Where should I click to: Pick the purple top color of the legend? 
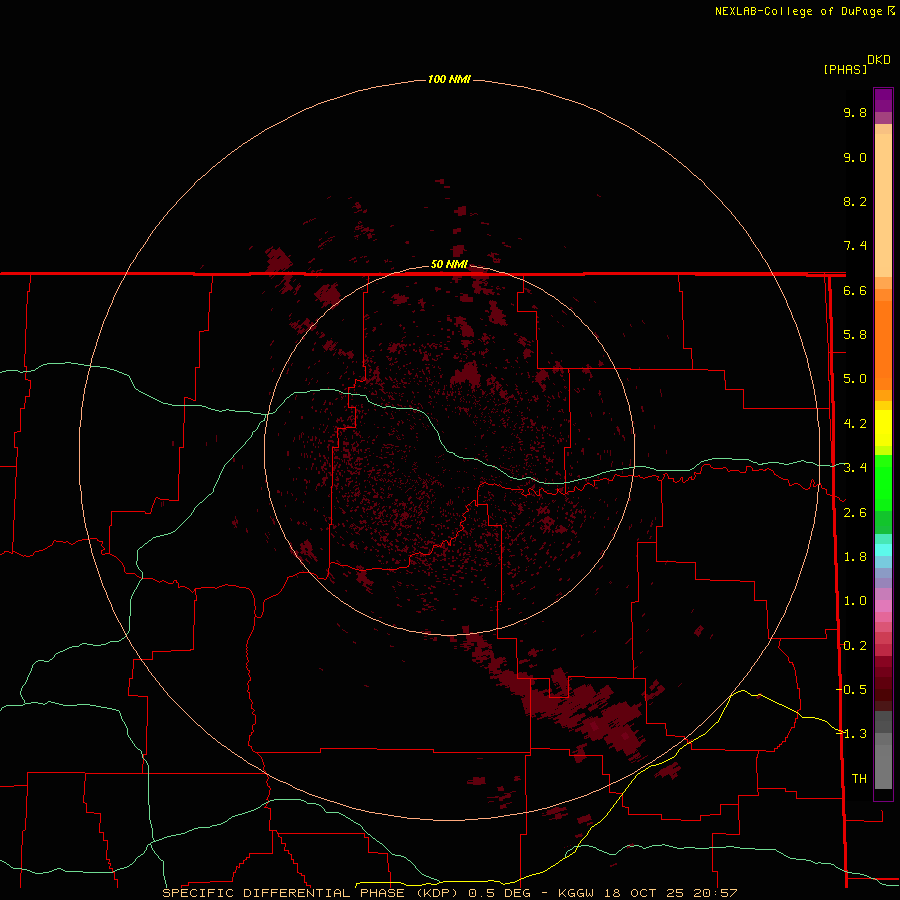coord(883,99)
